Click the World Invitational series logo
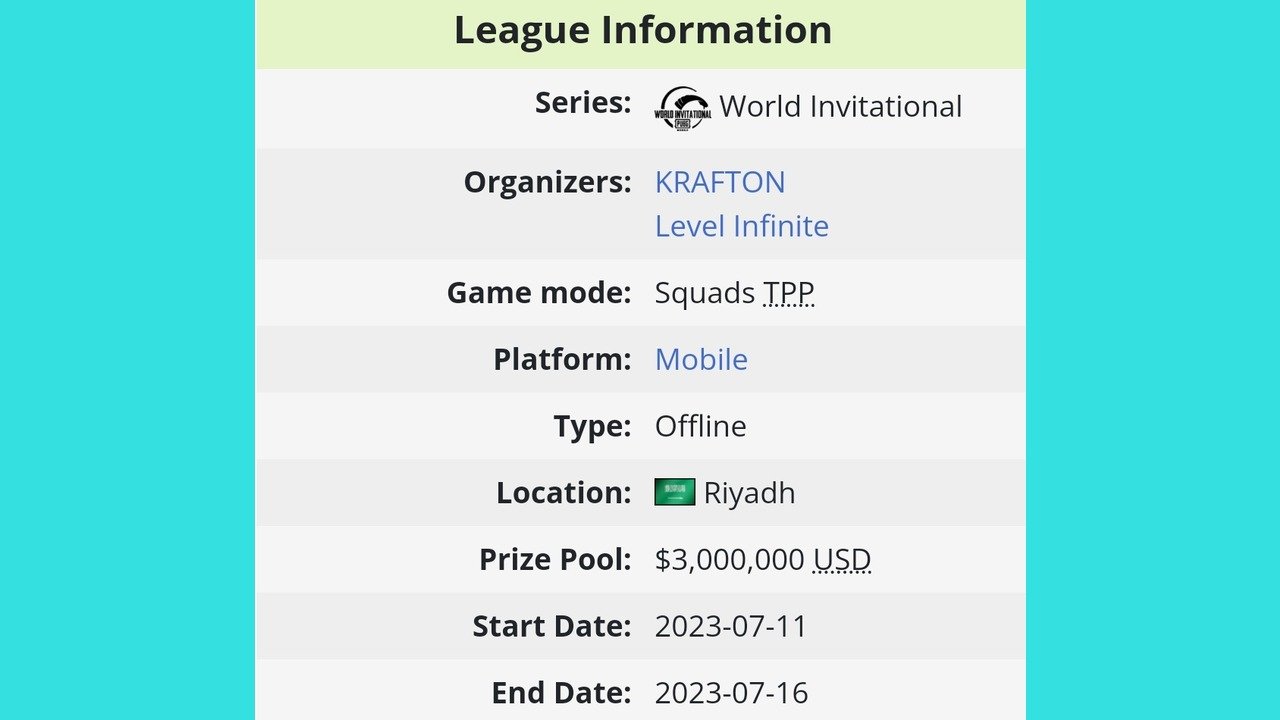 click(x=683, y=109)
